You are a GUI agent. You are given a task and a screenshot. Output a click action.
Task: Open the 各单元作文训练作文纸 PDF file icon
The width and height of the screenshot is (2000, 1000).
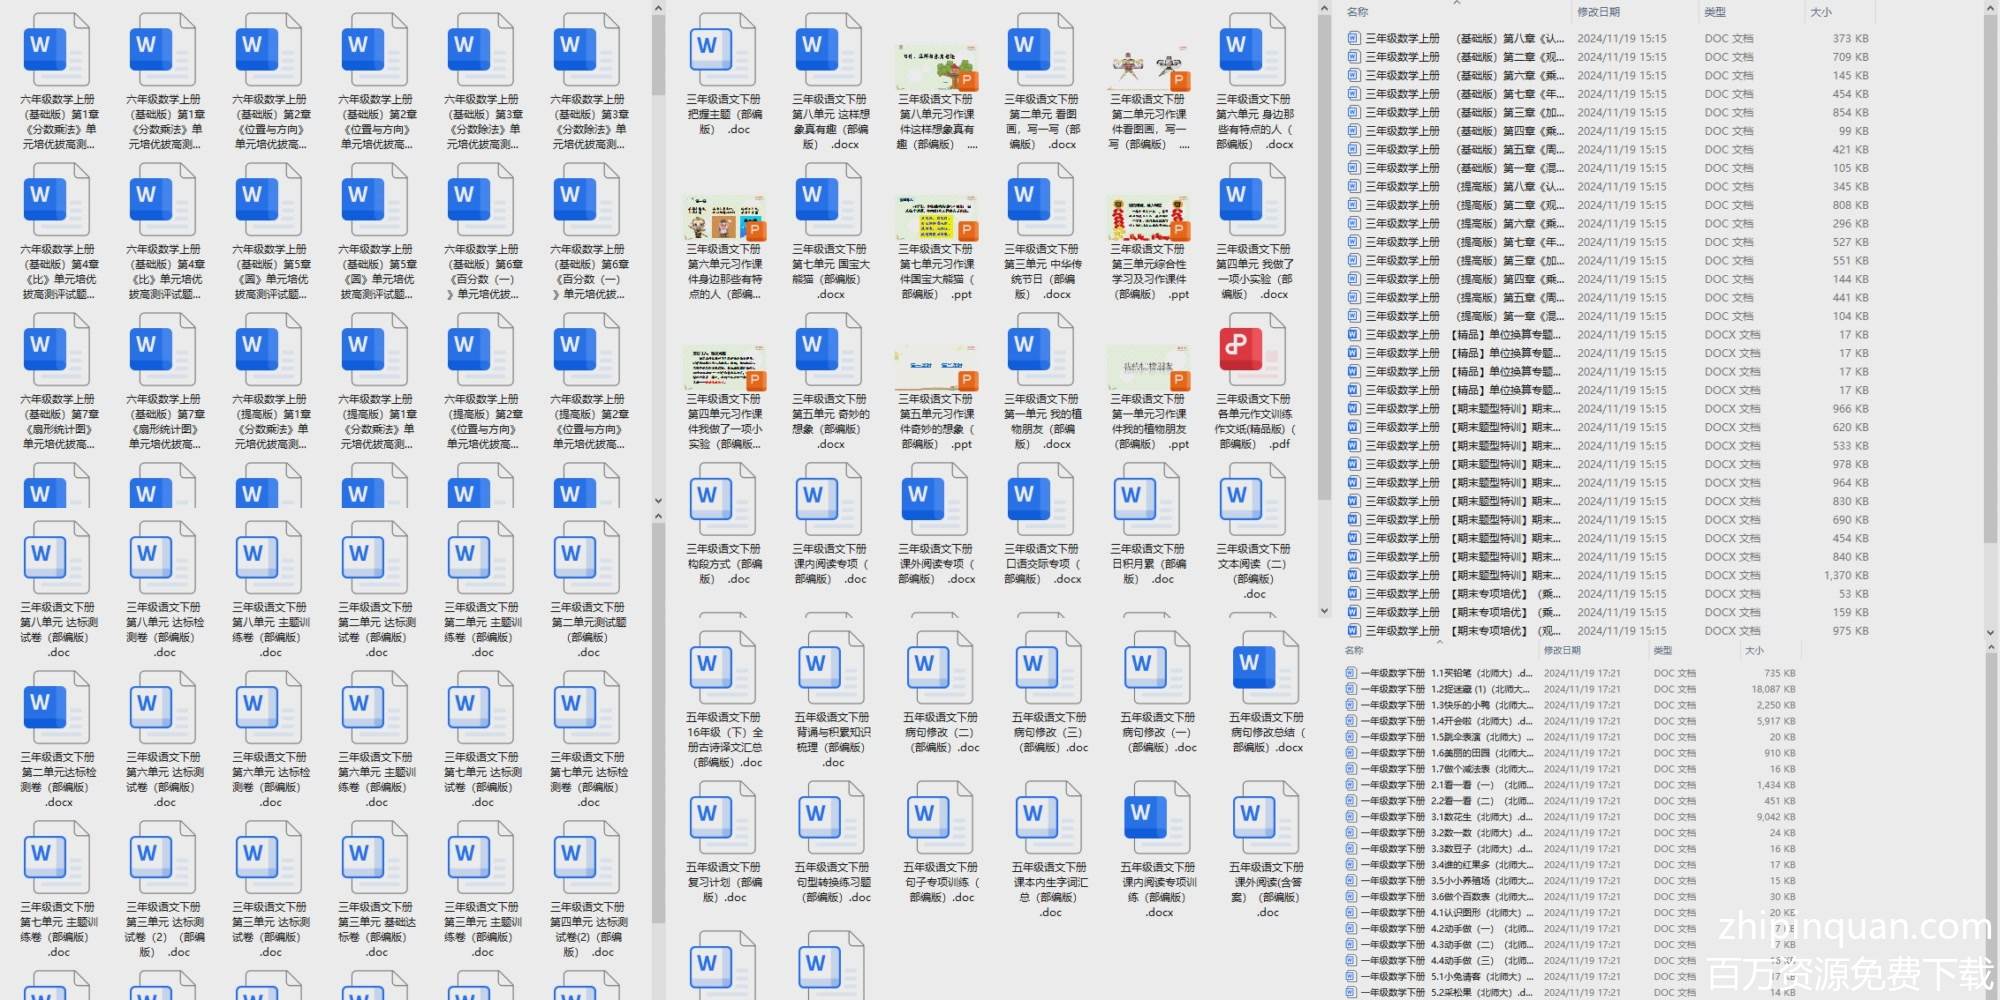(x=1253, y=349)
